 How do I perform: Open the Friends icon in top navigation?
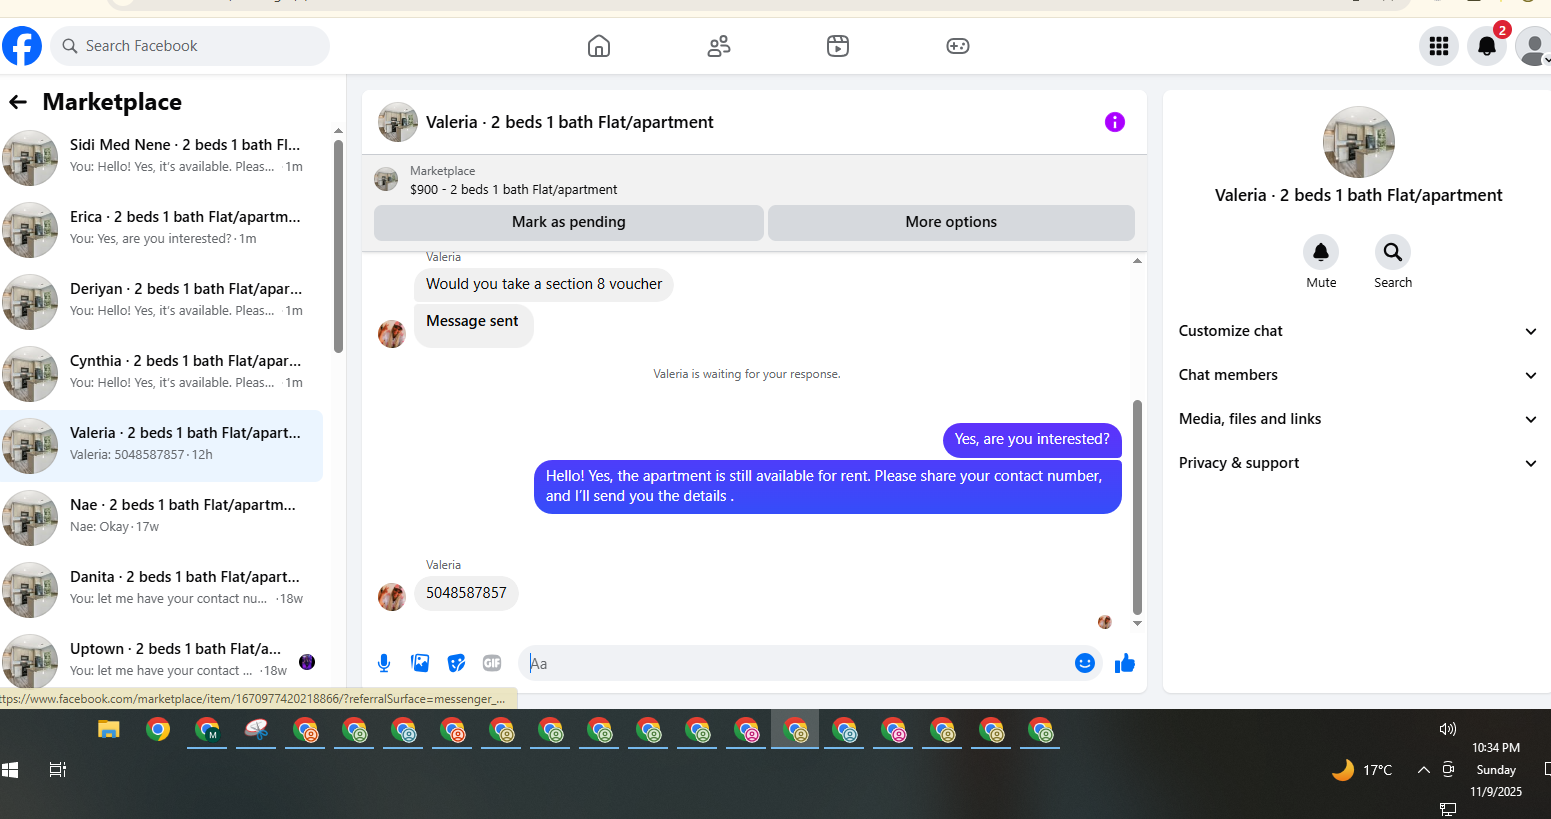[x=719, y=46]
